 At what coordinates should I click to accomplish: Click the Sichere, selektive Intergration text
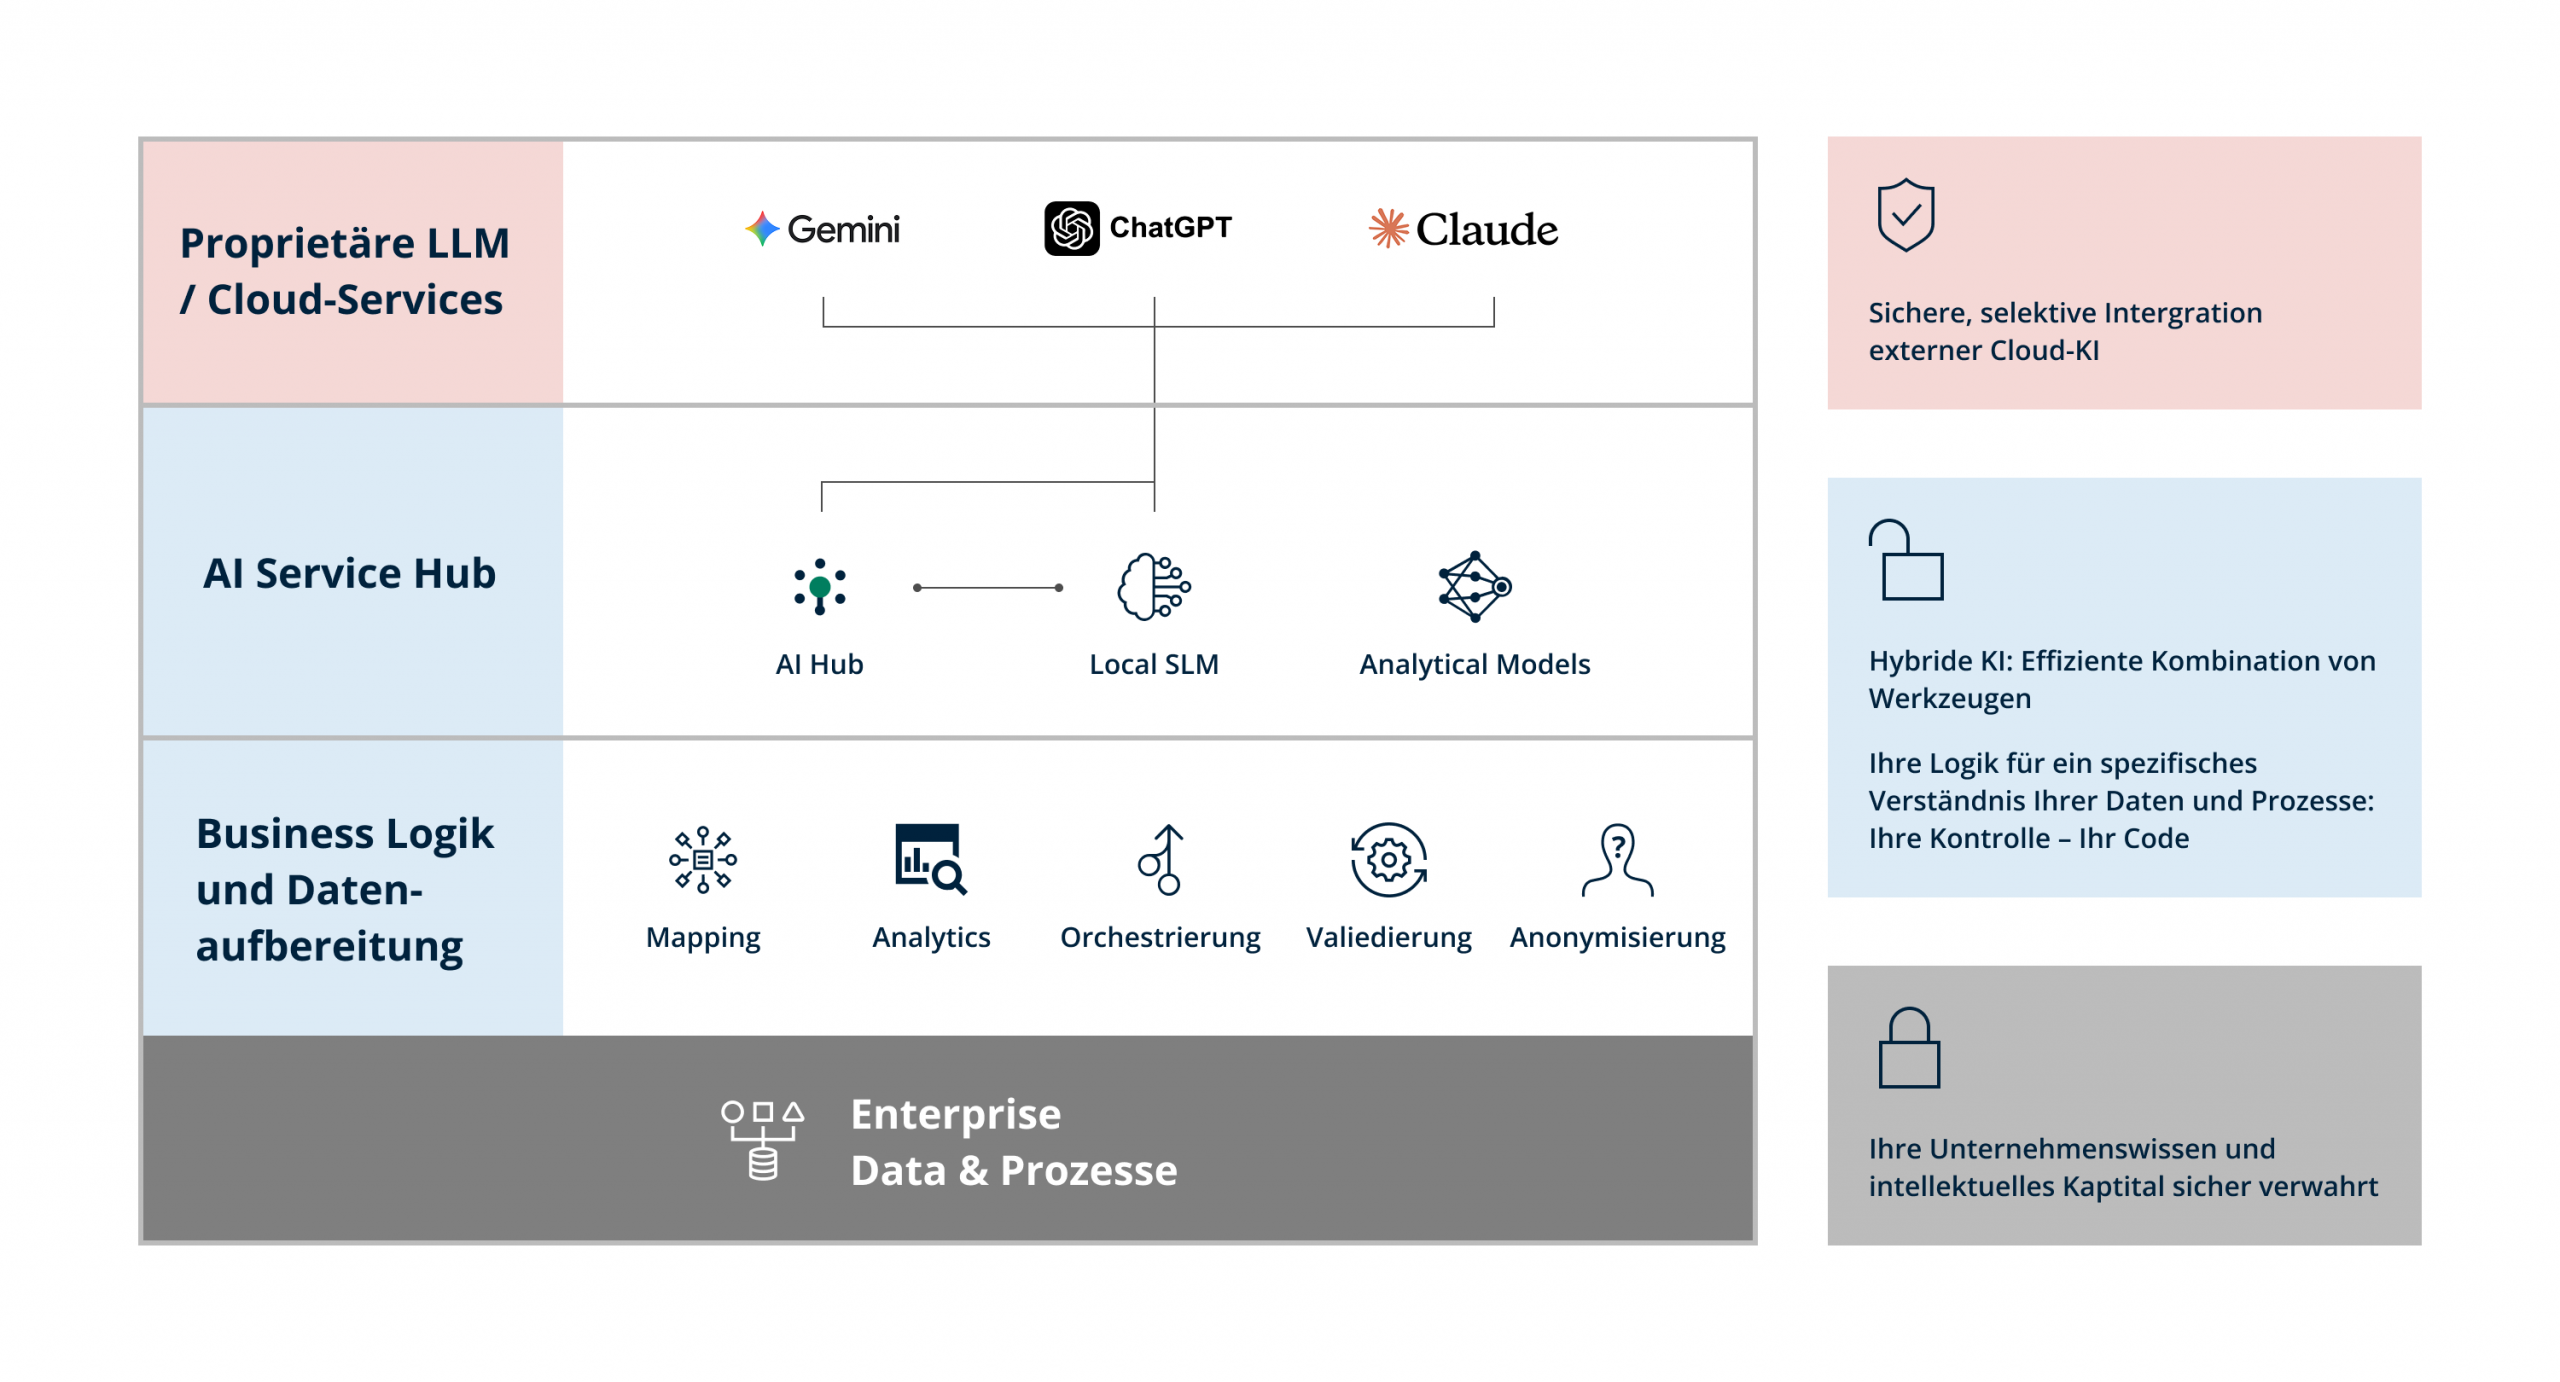click(2064, 331)
